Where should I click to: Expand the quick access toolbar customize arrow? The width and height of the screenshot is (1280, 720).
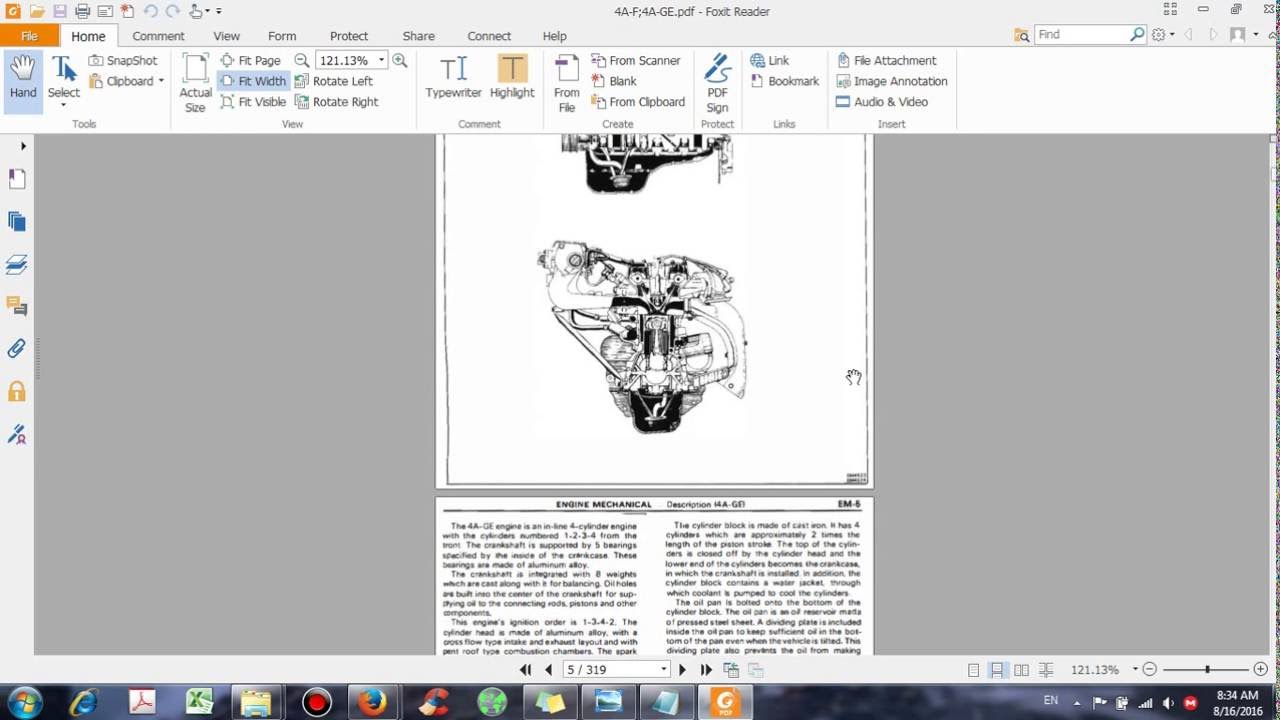(218, 12)
